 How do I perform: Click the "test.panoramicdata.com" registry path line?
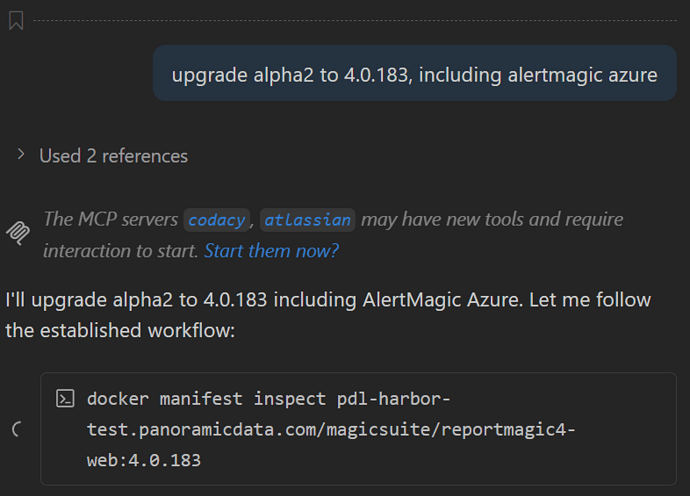pyautogui.click(x=330, y=430)
